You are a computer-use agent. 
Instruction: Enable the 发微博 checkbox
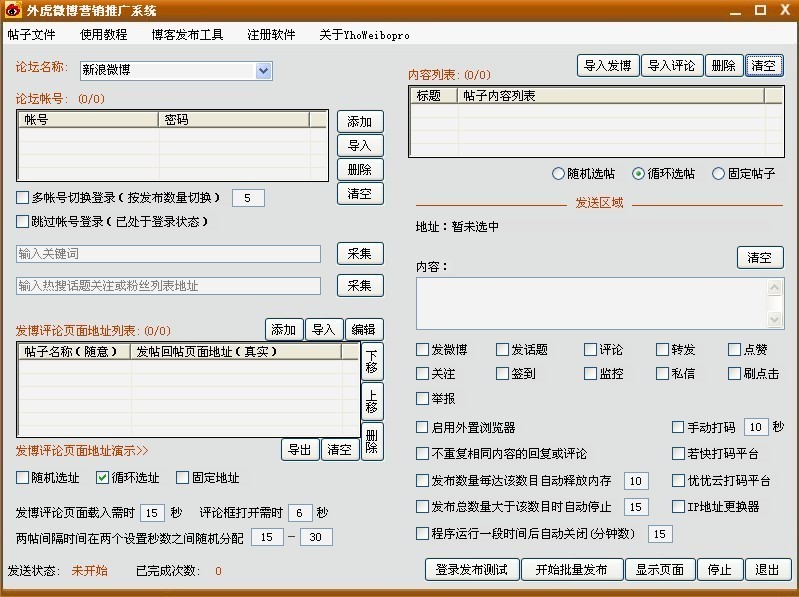click(422, 350)
